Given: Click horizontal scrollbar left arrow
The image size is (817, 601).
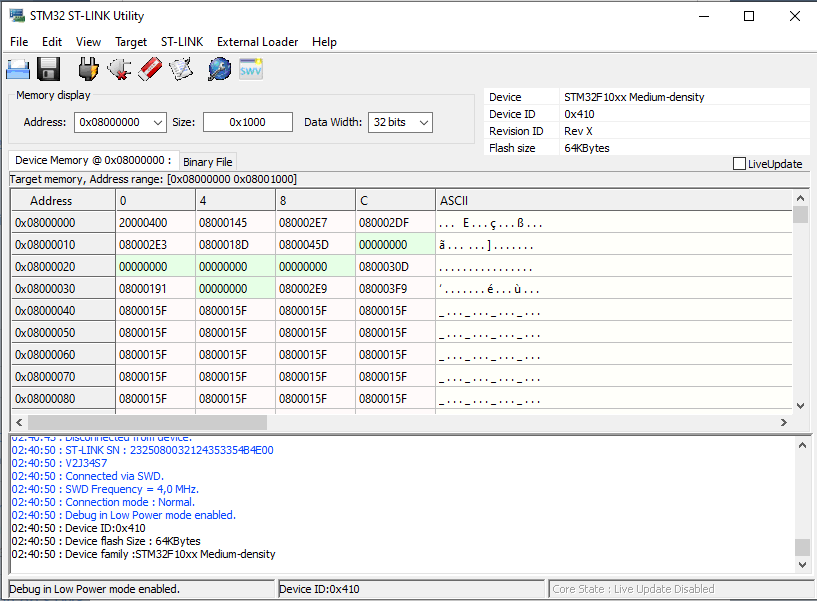Looking at the screenshot, I should click(19, 422).
